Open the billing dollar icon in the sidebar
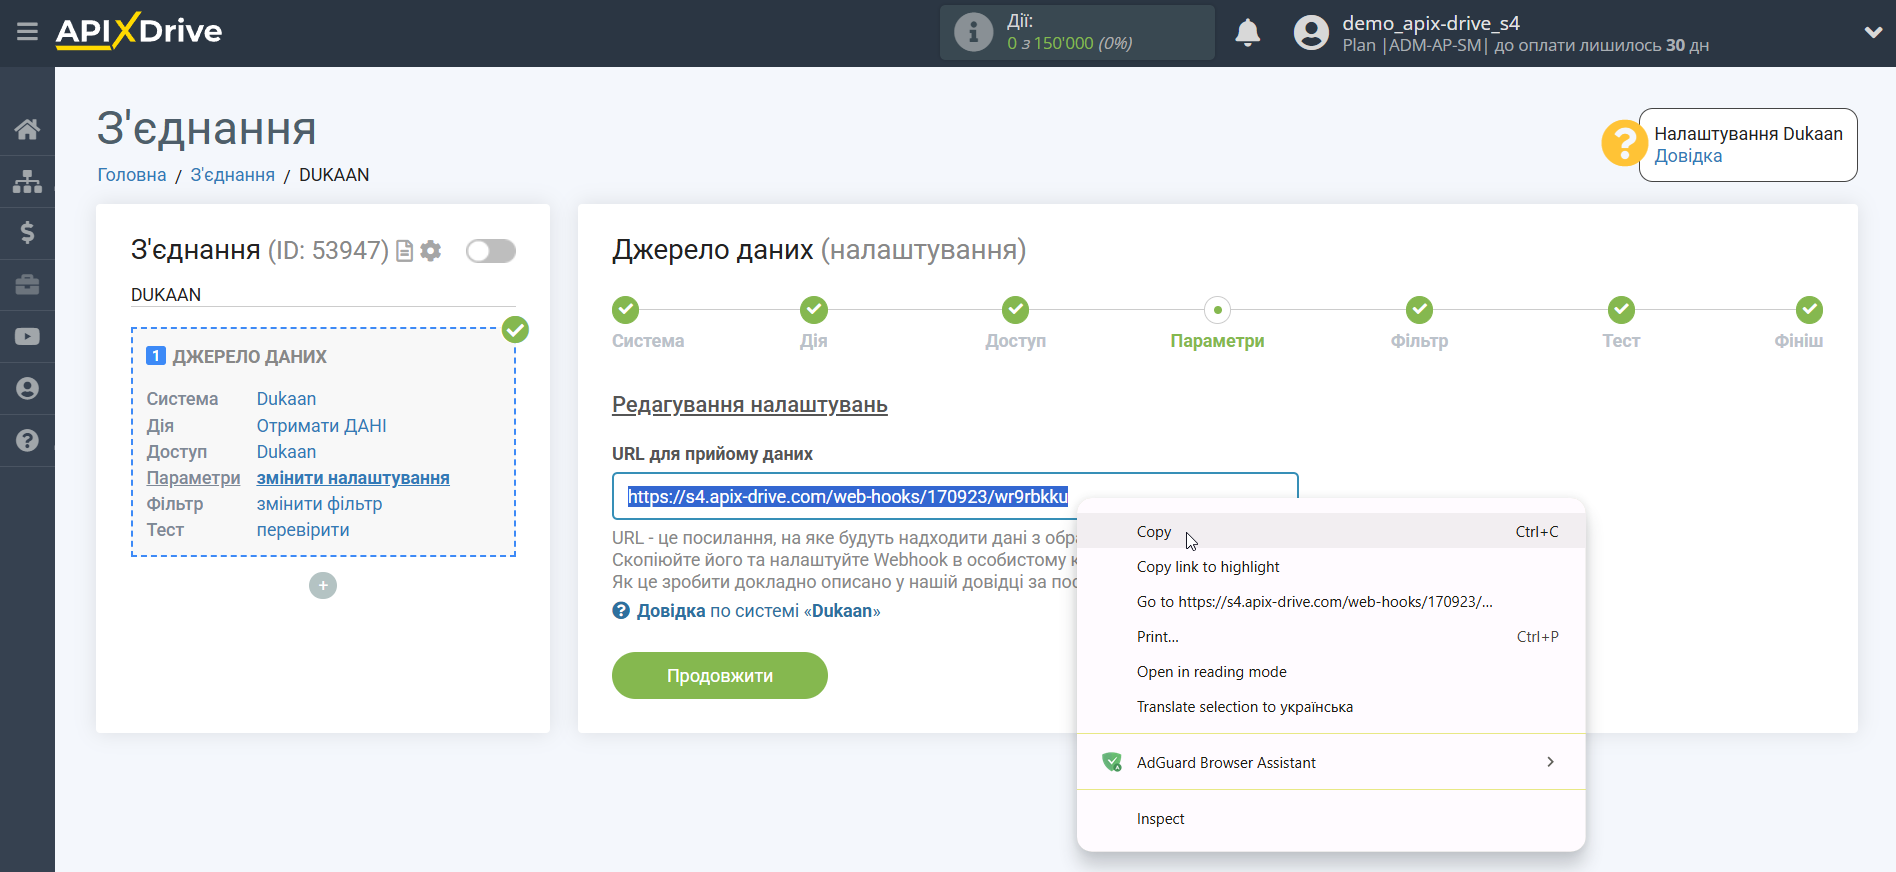Viewport: 1896px width, 872px height. [27, 233]
